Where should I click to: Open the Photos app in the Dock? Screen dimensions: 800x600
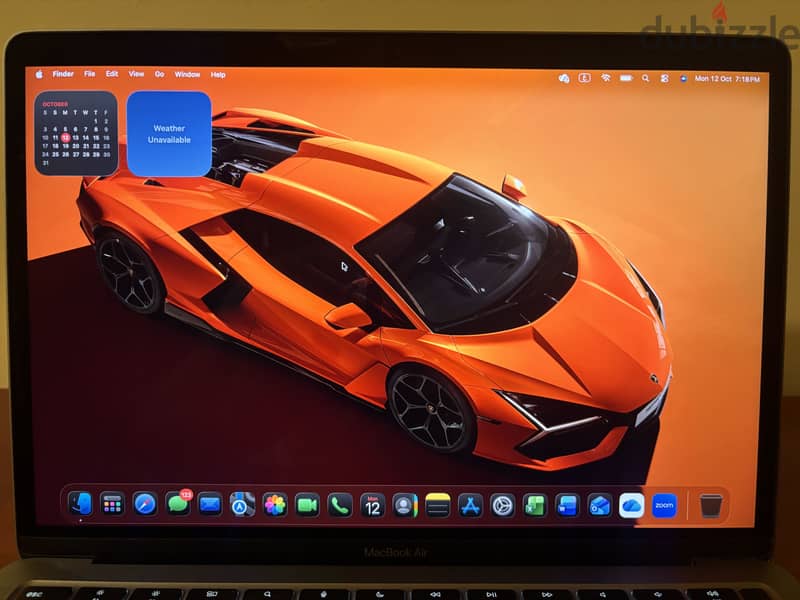275,505
